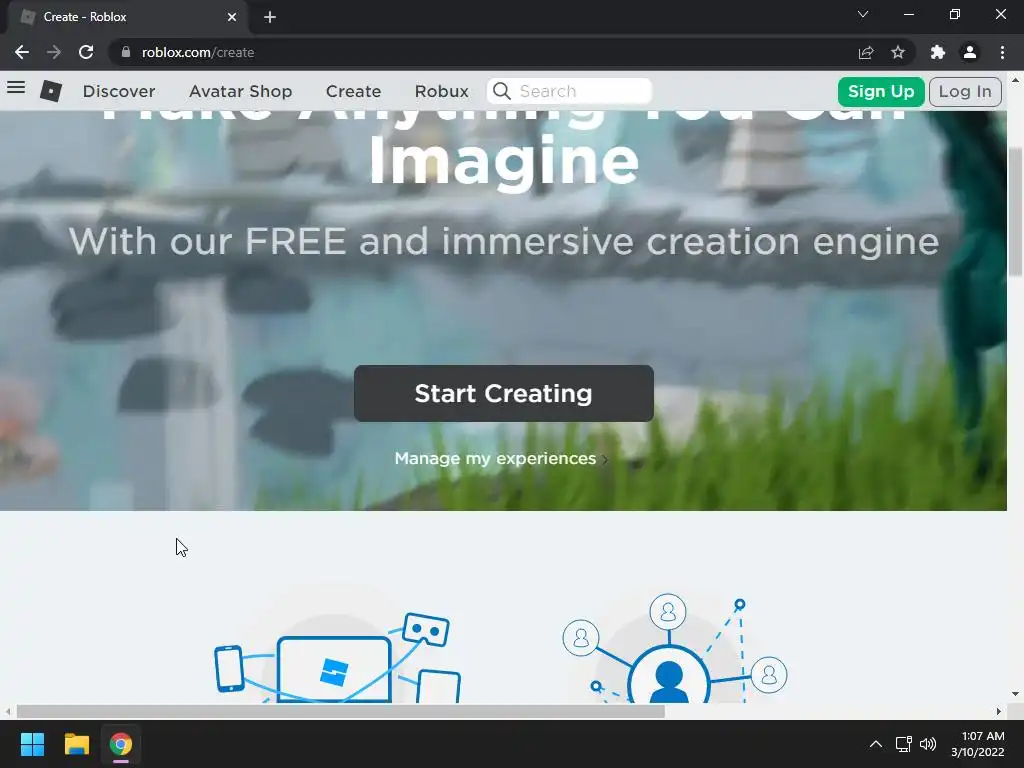The image size is (1024, 768).
Task: Click the scroll-right arrow of horizontal scrollbar
Action: pyautogui.click(x=999, y=711)
